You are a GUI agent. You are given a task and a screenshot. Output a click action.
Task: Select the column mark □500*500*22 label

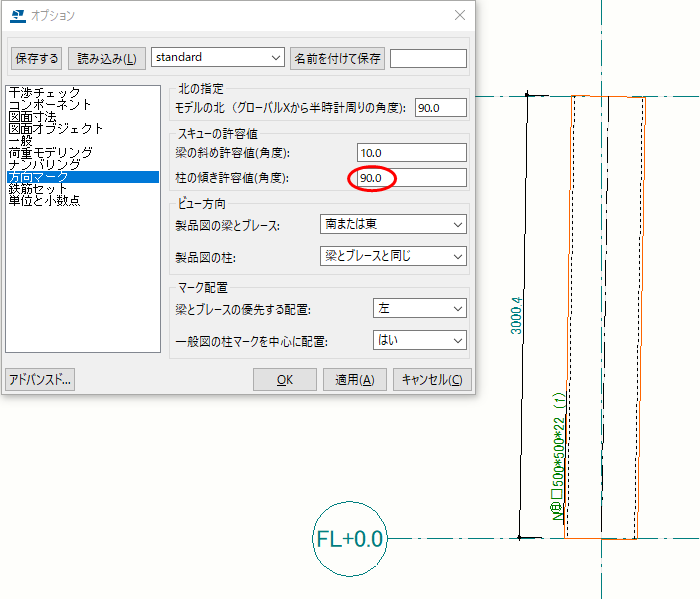(558, 457)
